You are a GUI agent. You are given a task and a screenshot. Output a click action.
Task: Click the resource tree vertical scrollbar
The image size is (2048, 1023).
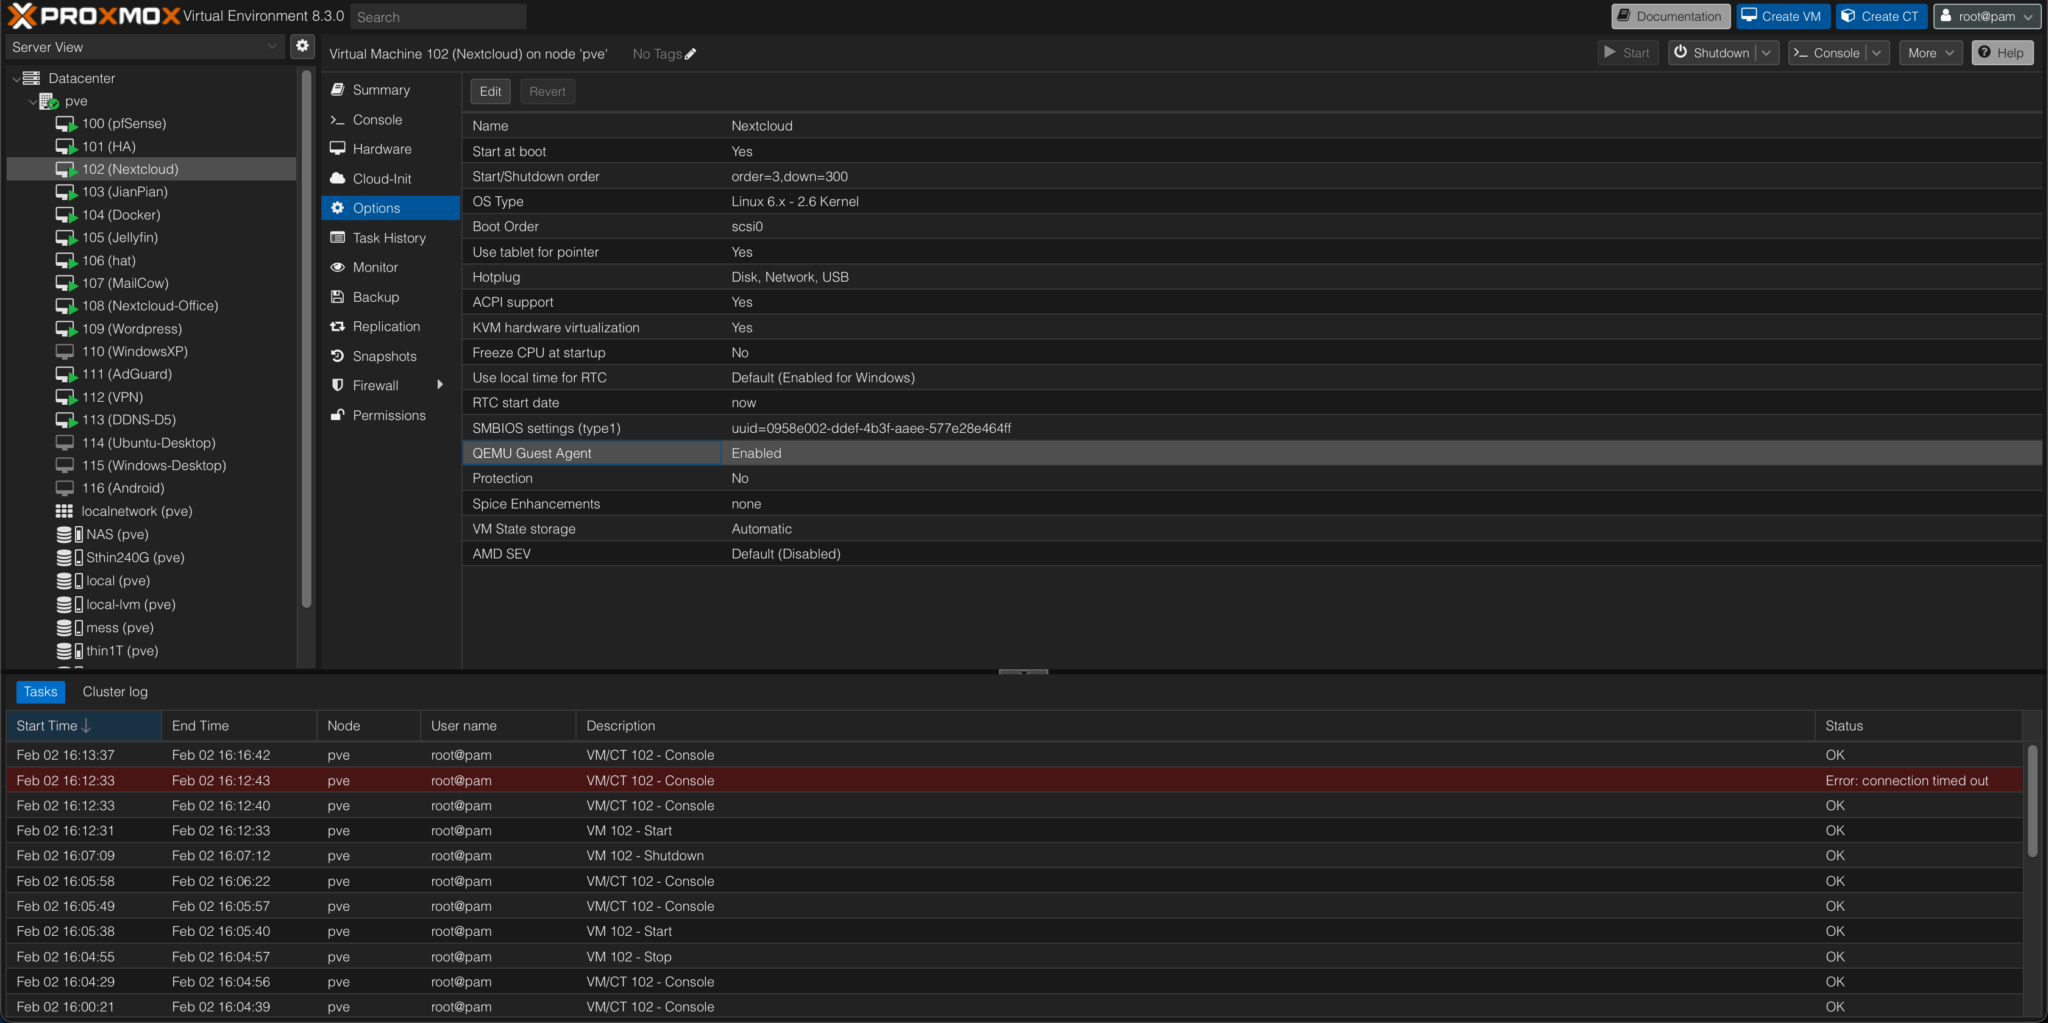point(306,340)
